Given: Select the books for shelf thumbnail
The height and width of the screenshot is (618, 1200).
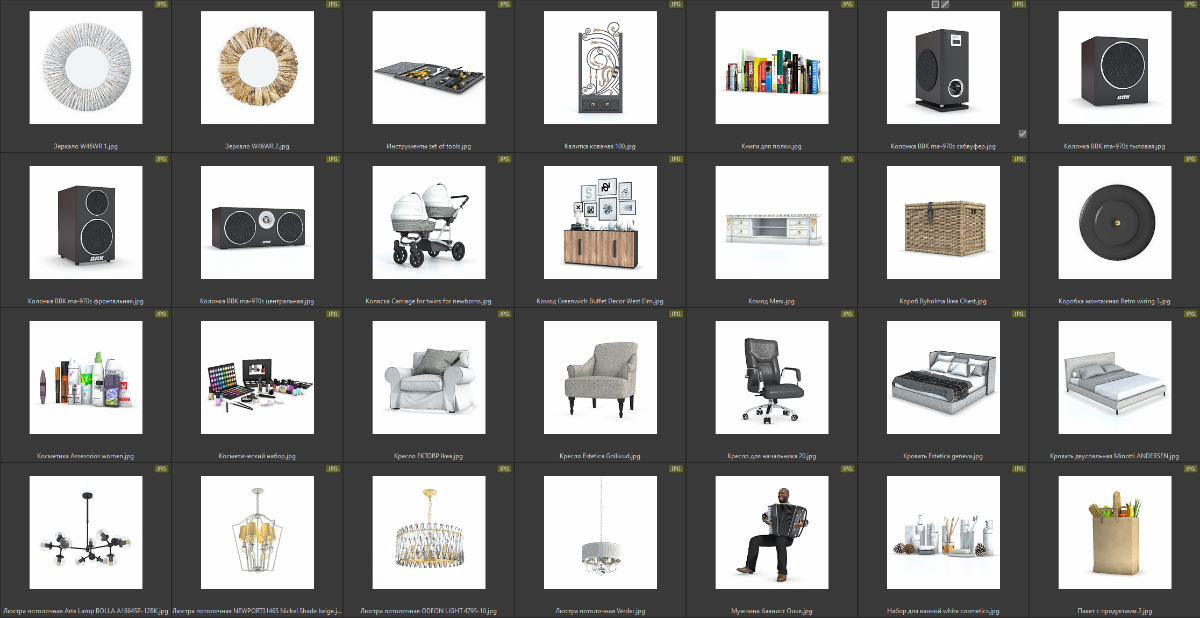Looking at the screenshot, I should click(771, 67).
